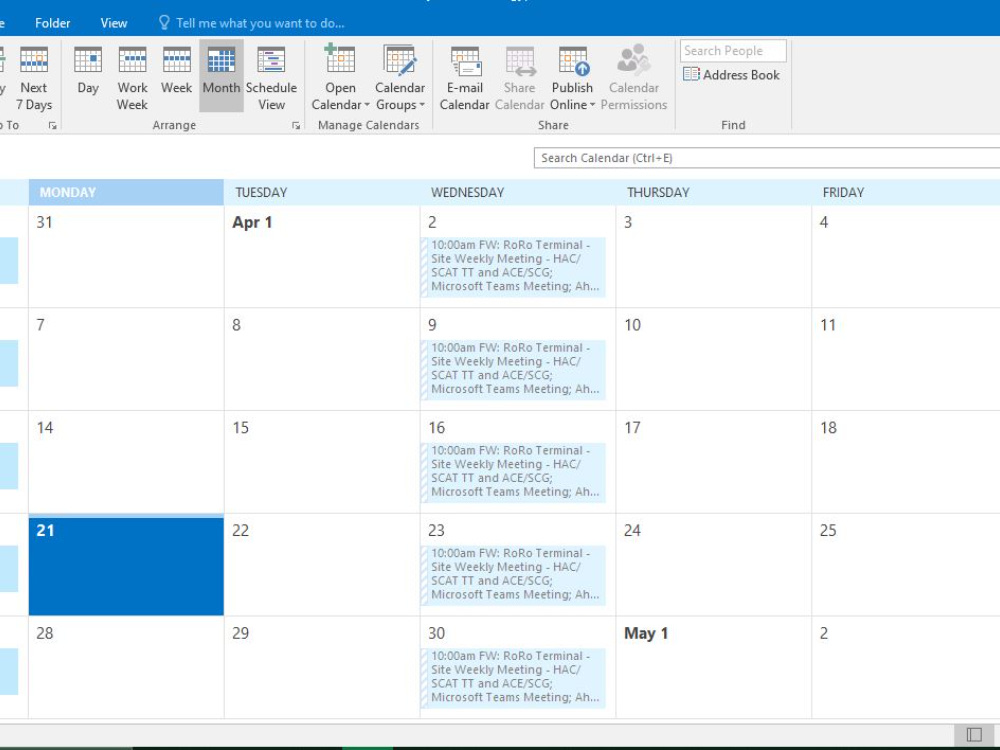The width and height of the screenshot is (1000, 750).
Task: Select day 8 in the calendar
Action: tap(322, 359)
